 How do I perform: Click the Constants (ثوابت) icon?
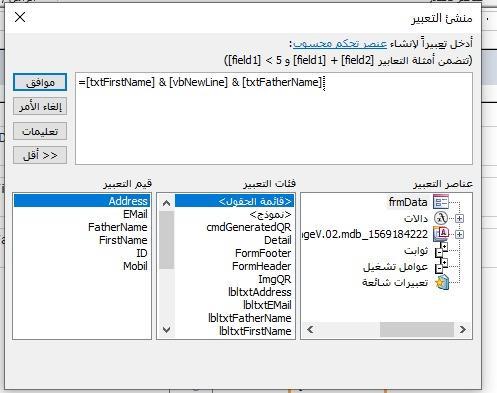pyautogui.click(x=441, y=250)
